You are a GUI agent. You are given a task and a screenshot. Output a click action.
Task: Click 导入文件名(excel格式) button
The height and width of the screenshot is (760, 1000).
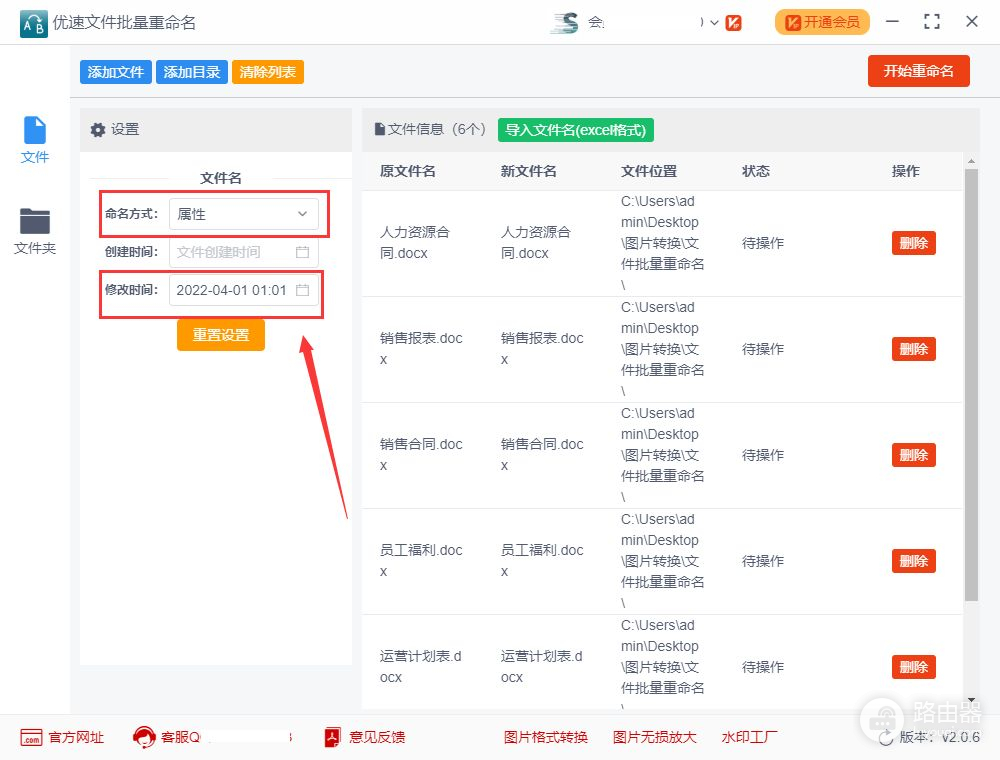pos(576,129)
